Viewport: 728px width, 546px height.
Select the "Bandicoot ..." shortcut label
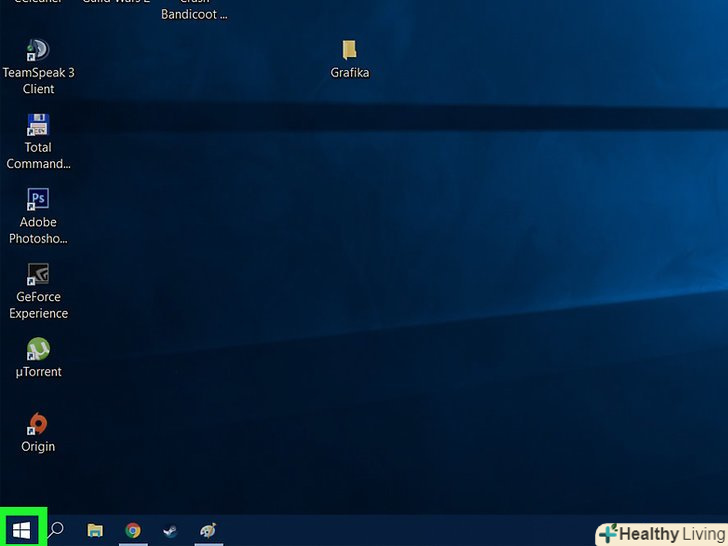pyautogui.click(x=194, y=14)
